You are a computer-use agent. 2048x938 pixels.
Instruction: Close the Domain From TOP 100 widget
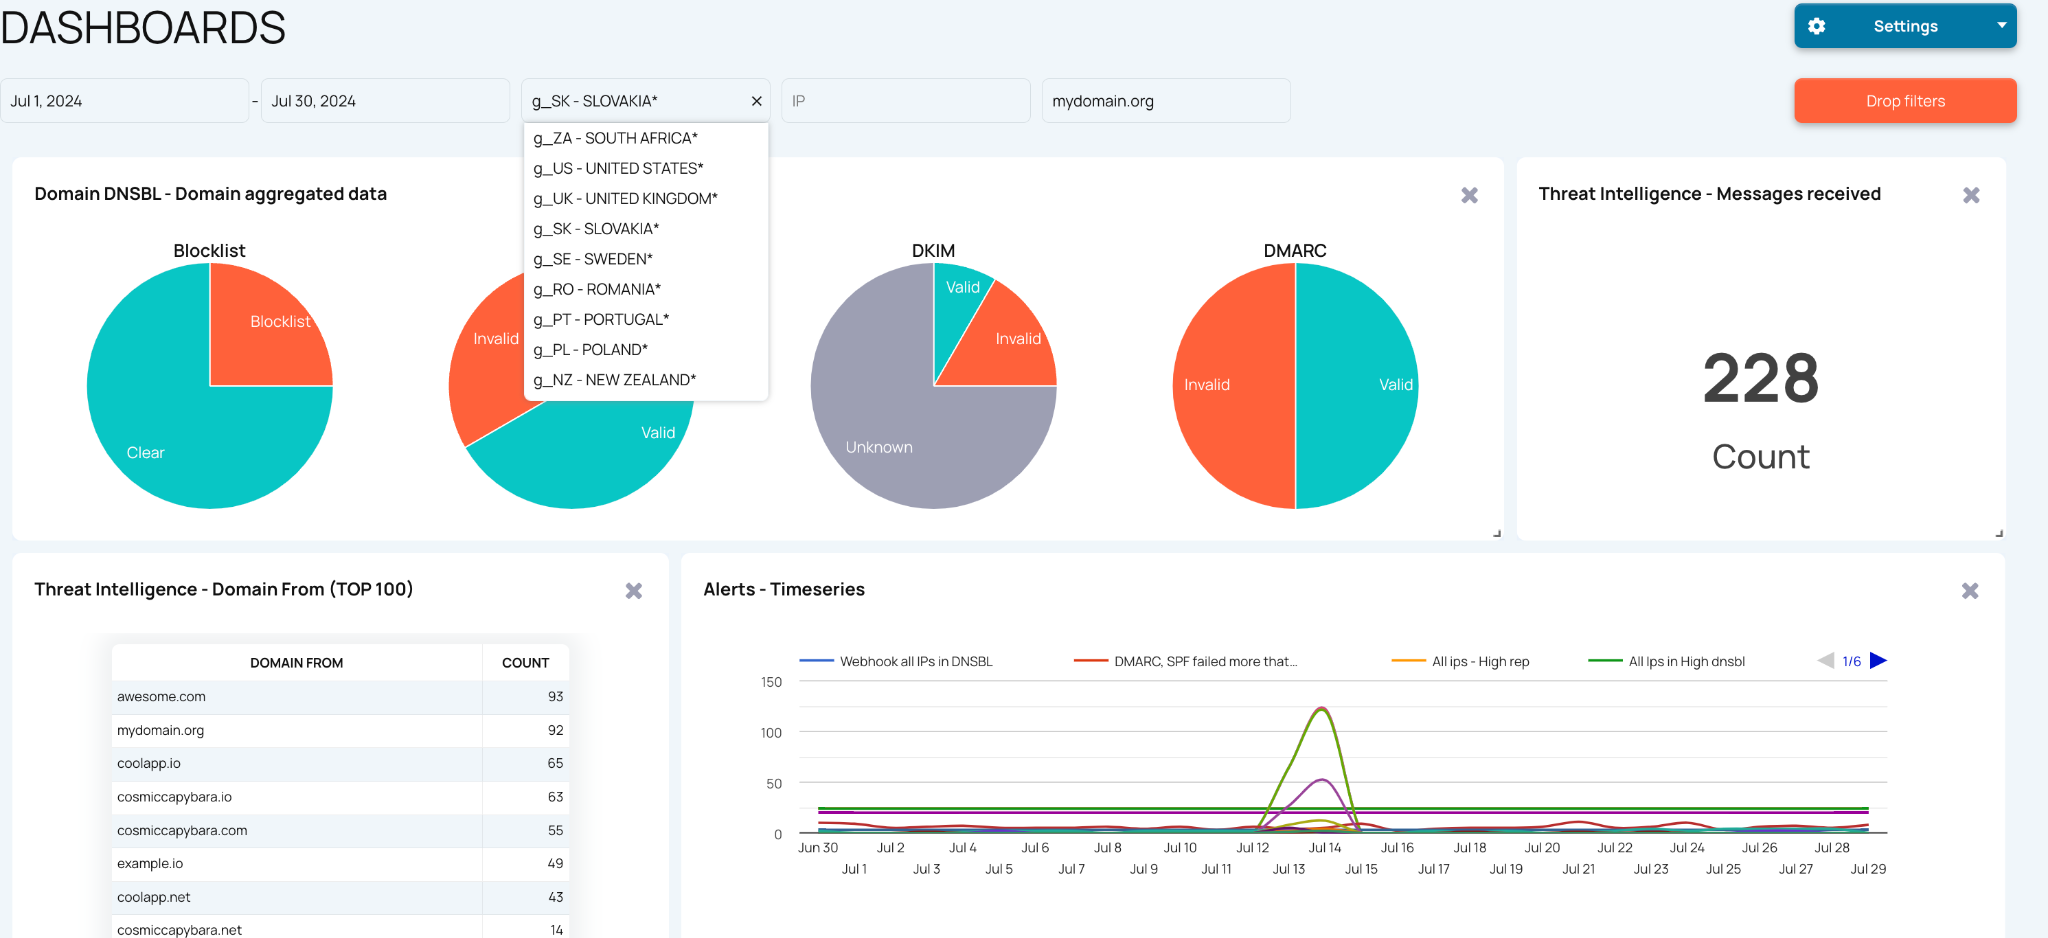click(x=634, y=591)
